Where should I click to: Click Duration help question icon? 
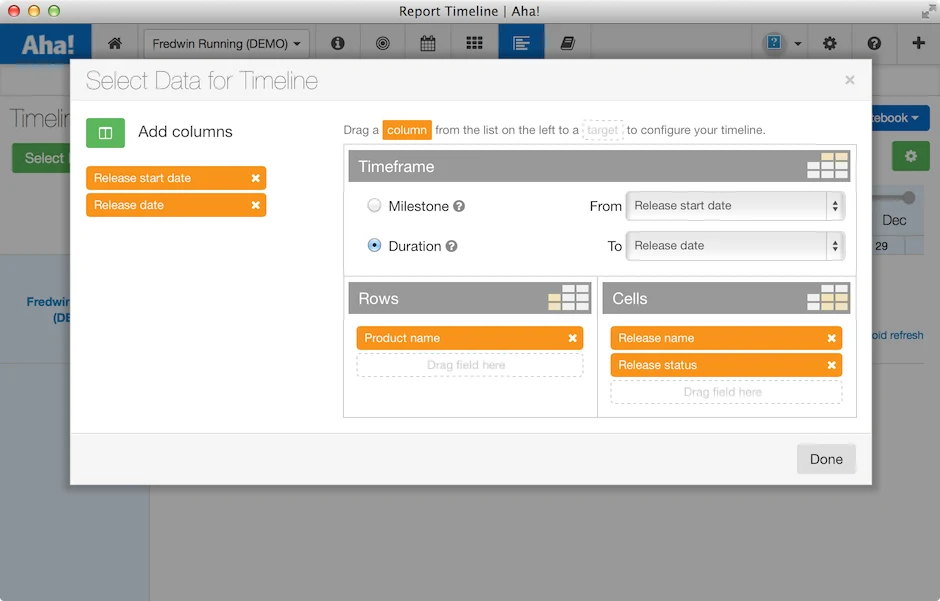tap(451, 246)
